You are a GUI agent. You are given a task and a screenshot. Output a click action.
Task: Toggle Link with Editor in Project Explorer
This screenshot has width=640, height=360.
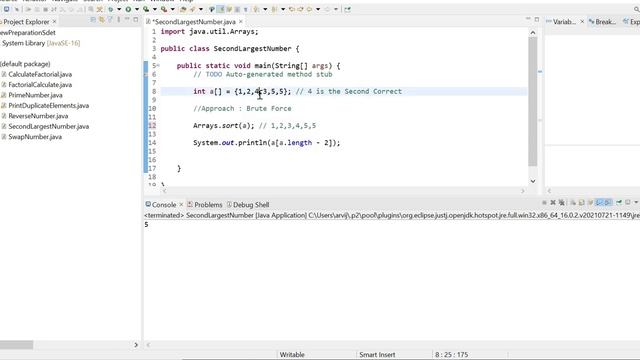(x=101, y=20)
